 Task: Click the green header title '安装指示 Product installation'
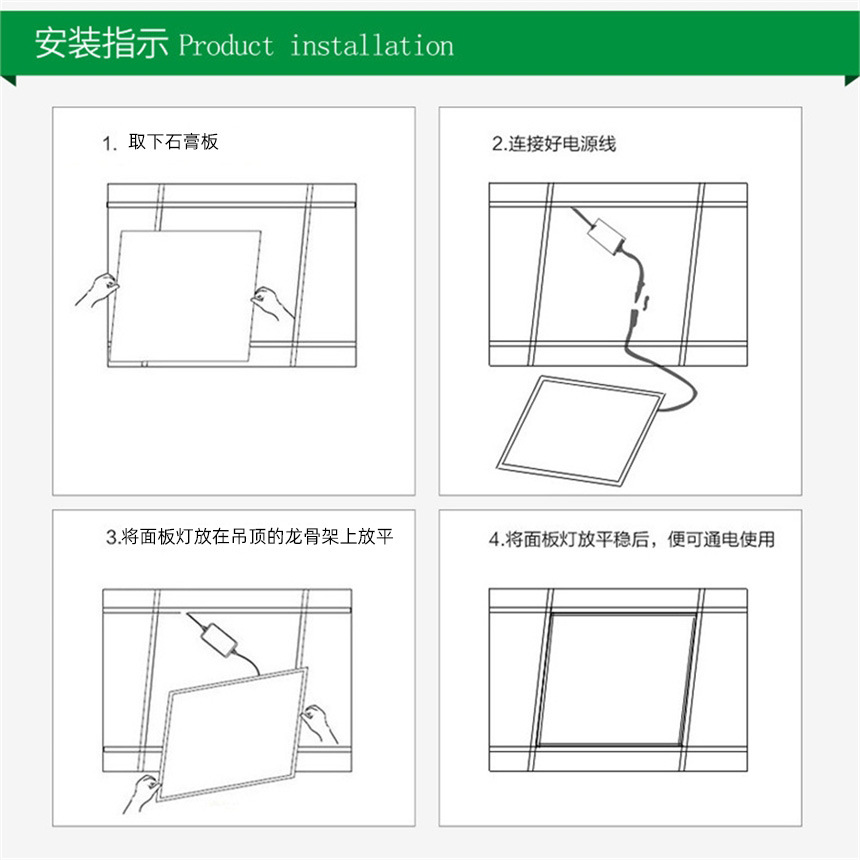pos(244,44)
